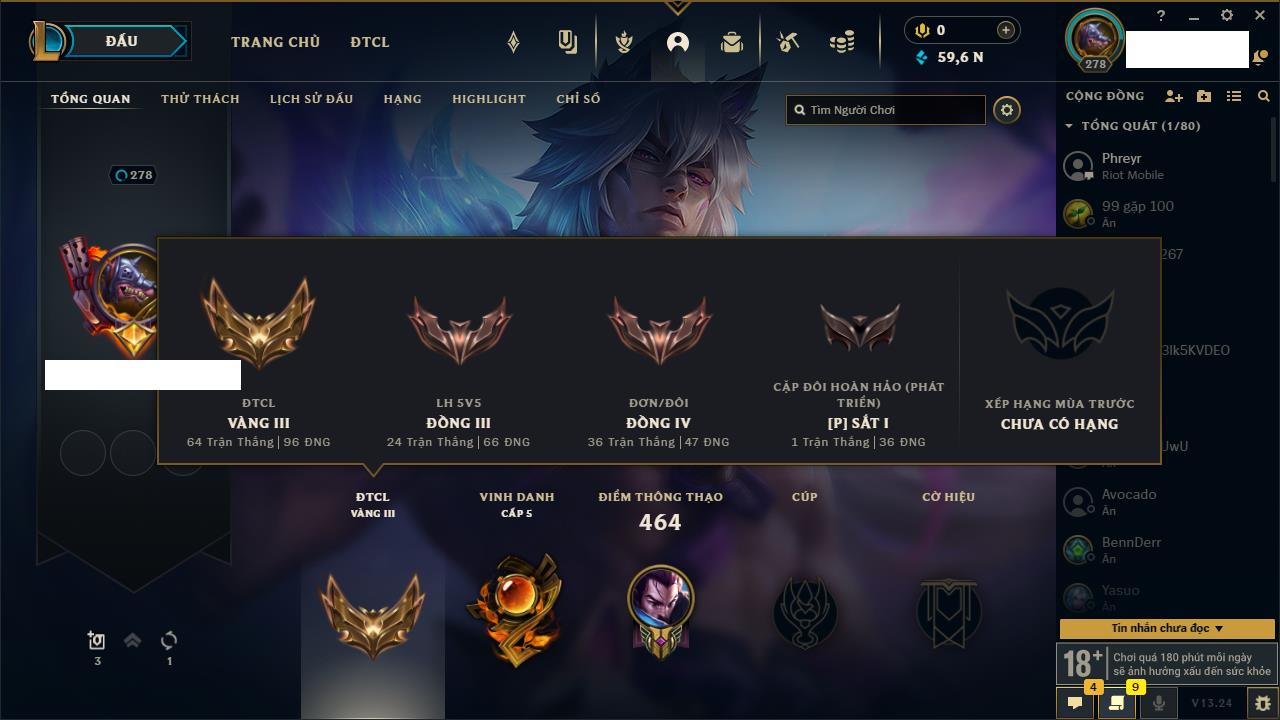This screenshot has height=720, width=1280.
Task: Switch to the HIGHLIGHT tab
Action: coord(488,99)
